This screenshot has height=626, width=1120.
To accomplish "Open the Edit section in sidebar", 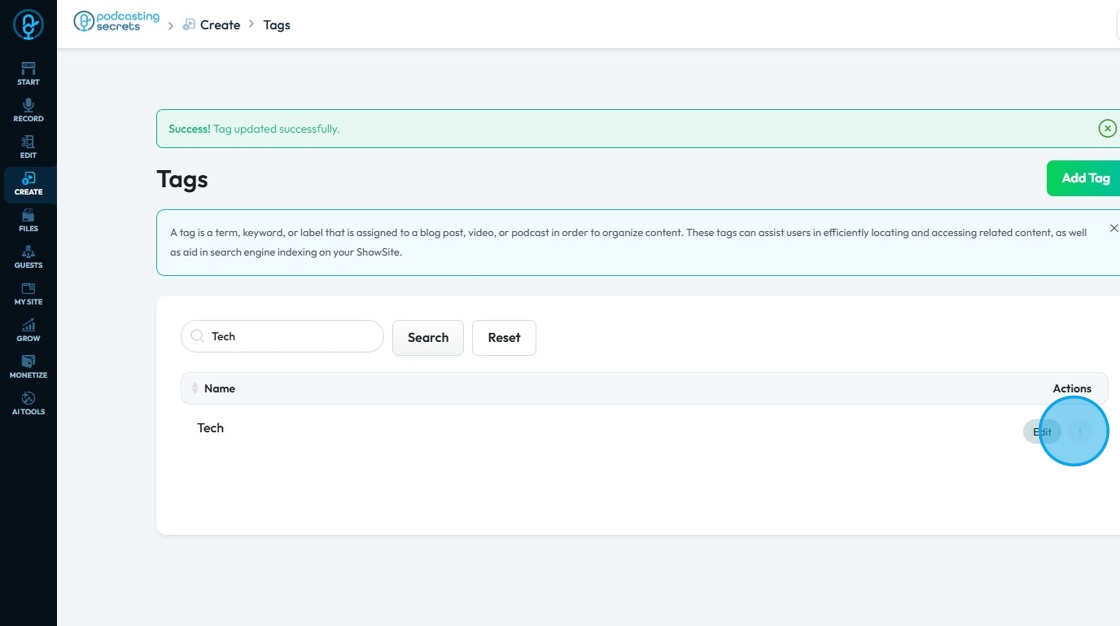I will click(x=29, y=146).
